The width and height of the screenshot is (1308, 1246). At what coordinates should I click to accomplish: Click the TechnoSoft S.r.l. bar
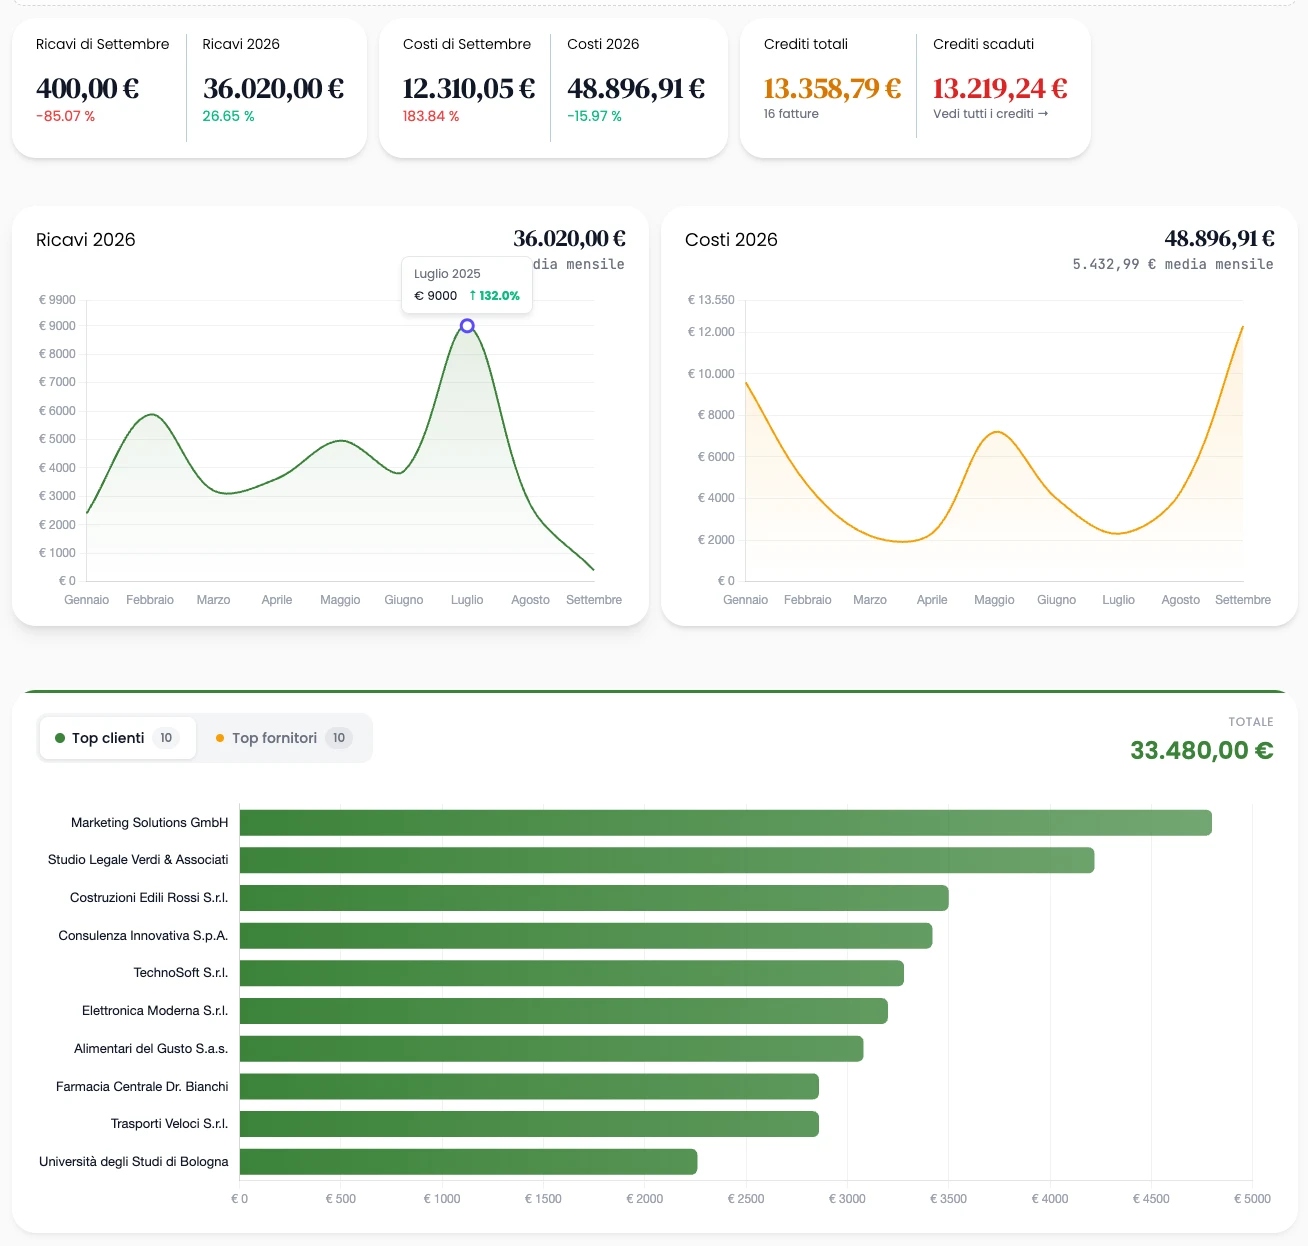[572, 973]
